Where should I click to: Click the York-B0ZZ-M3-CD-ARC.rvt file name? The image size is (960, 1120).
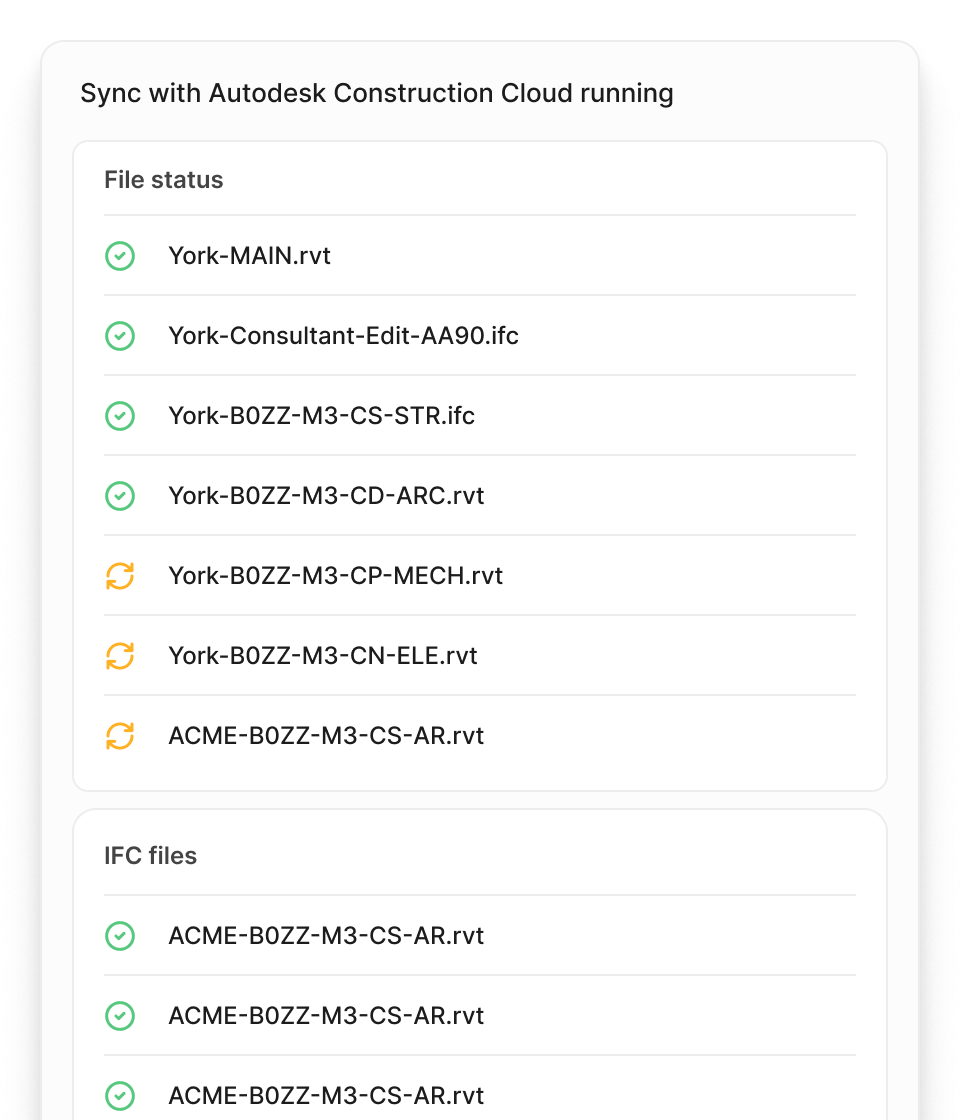tap(325, 496)
